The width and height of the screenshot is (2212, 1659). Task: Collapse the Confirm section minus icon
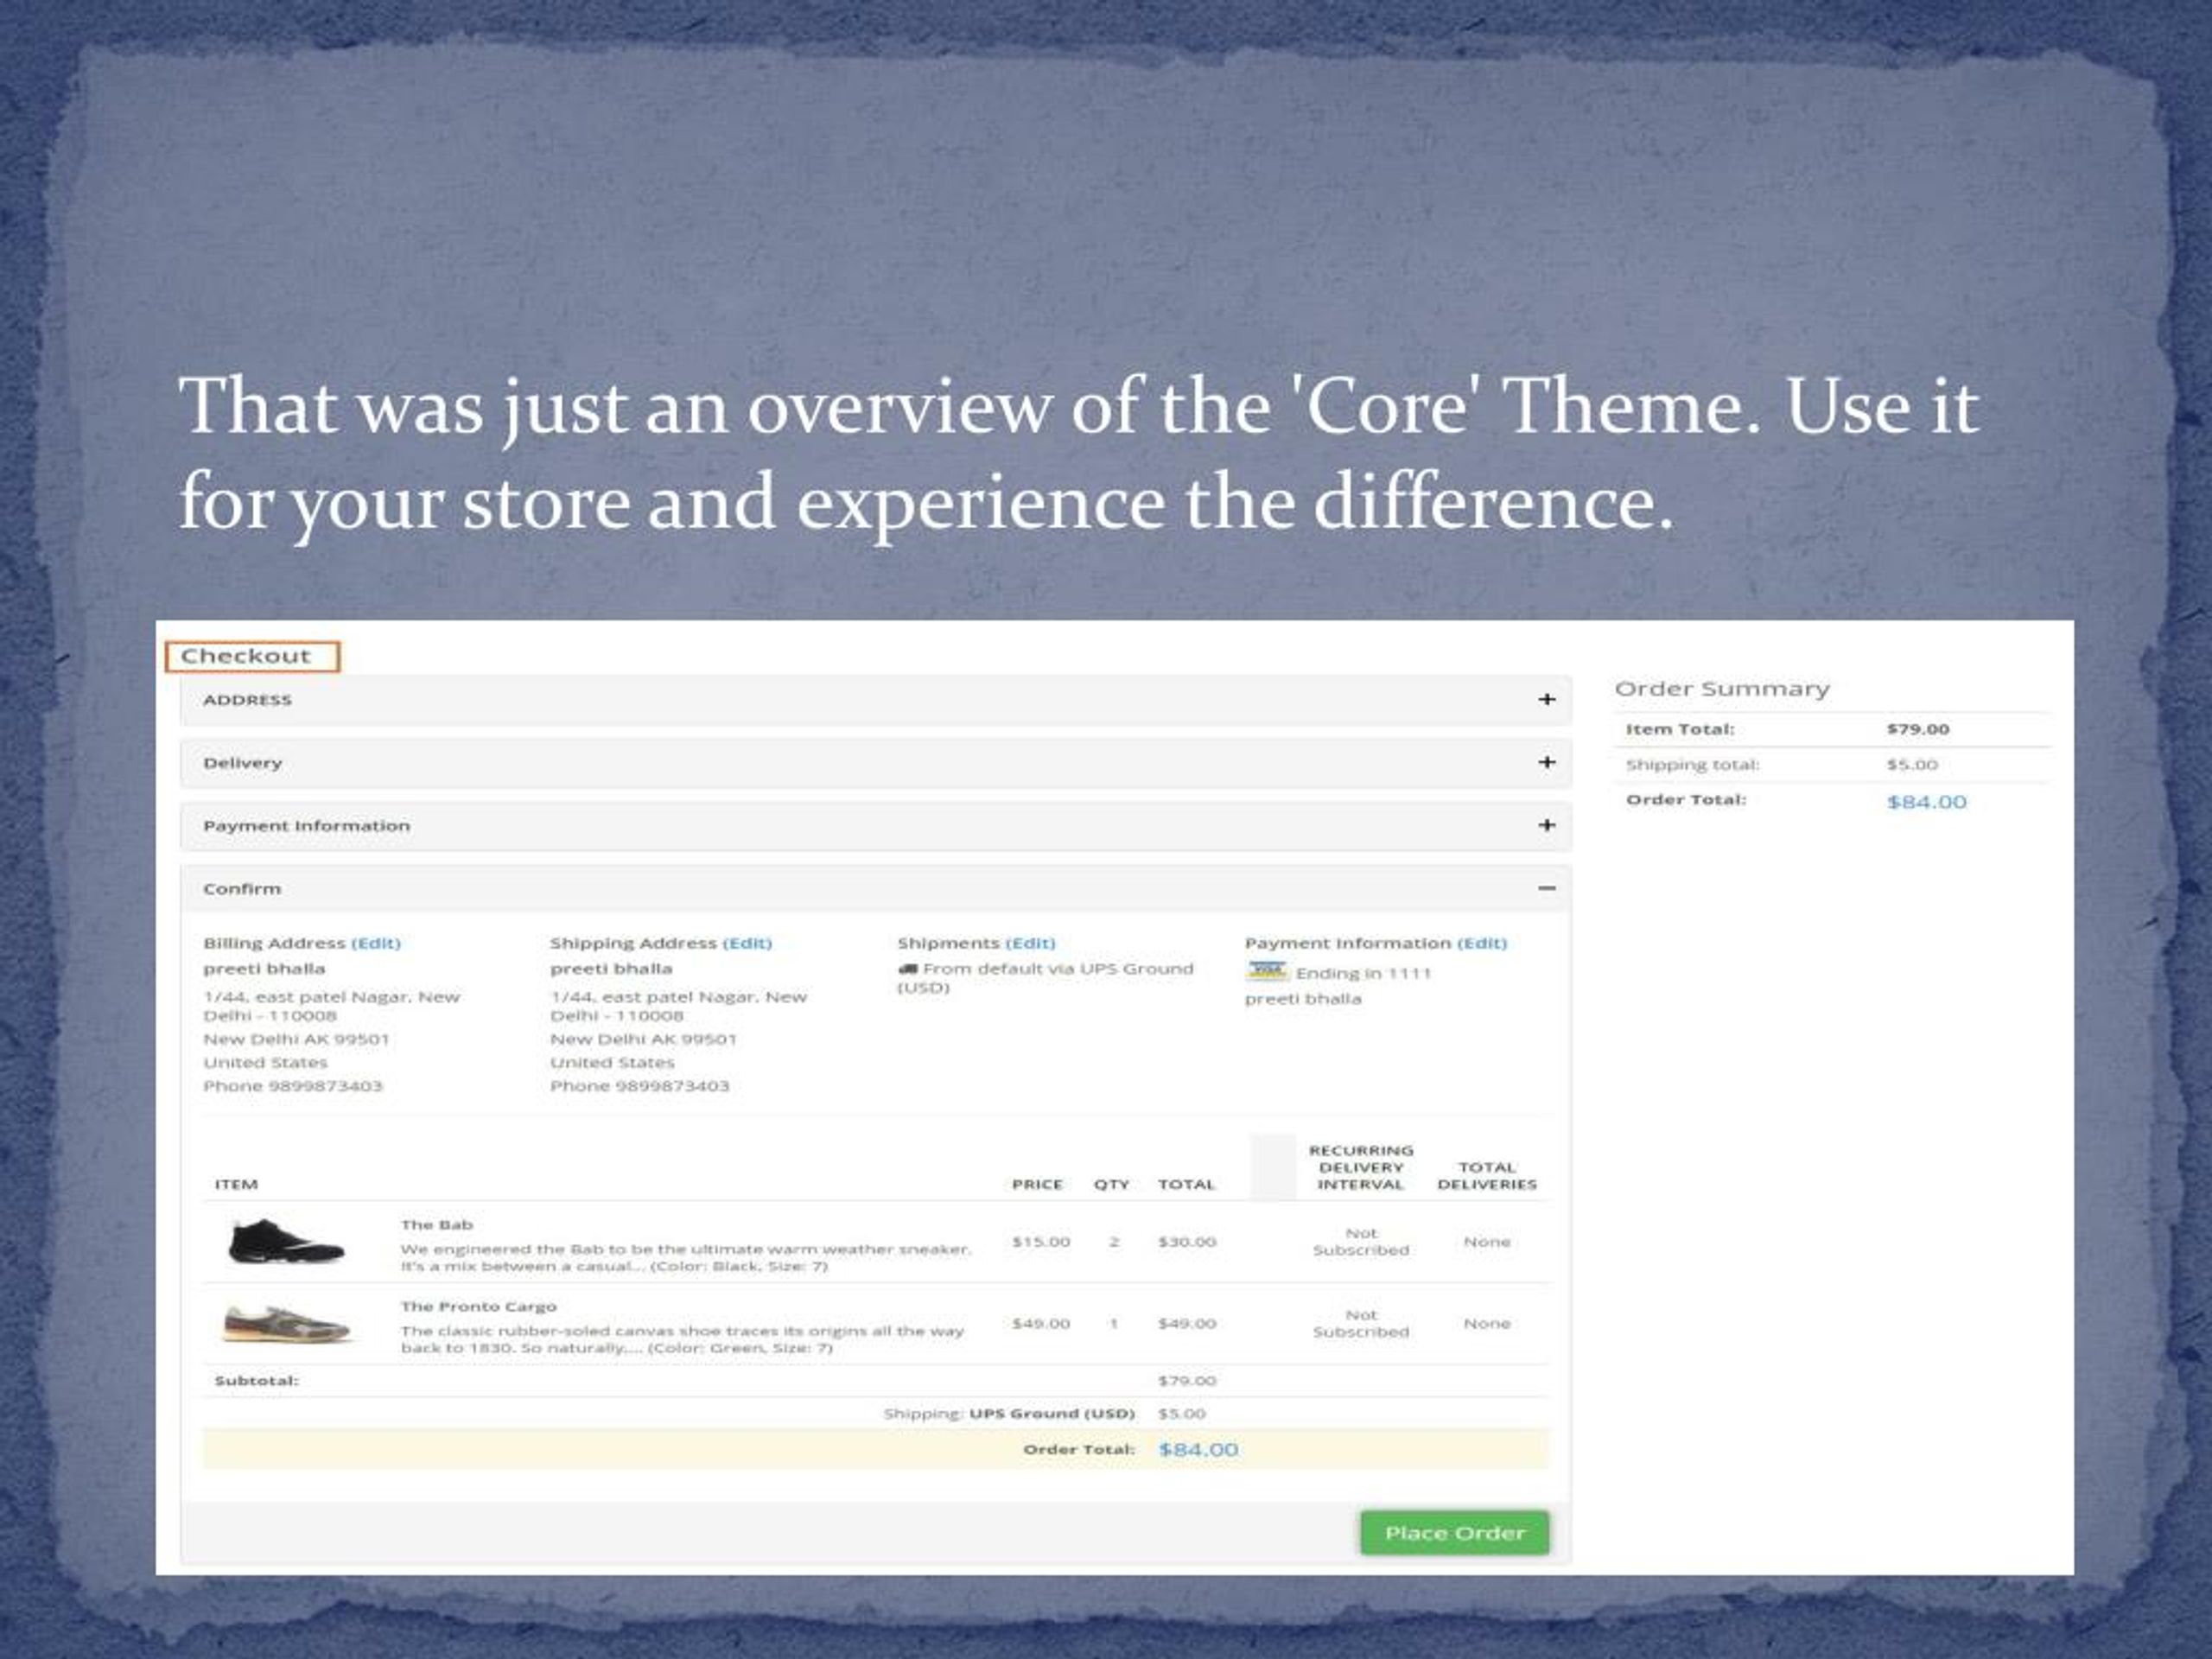pos(1546,888)
